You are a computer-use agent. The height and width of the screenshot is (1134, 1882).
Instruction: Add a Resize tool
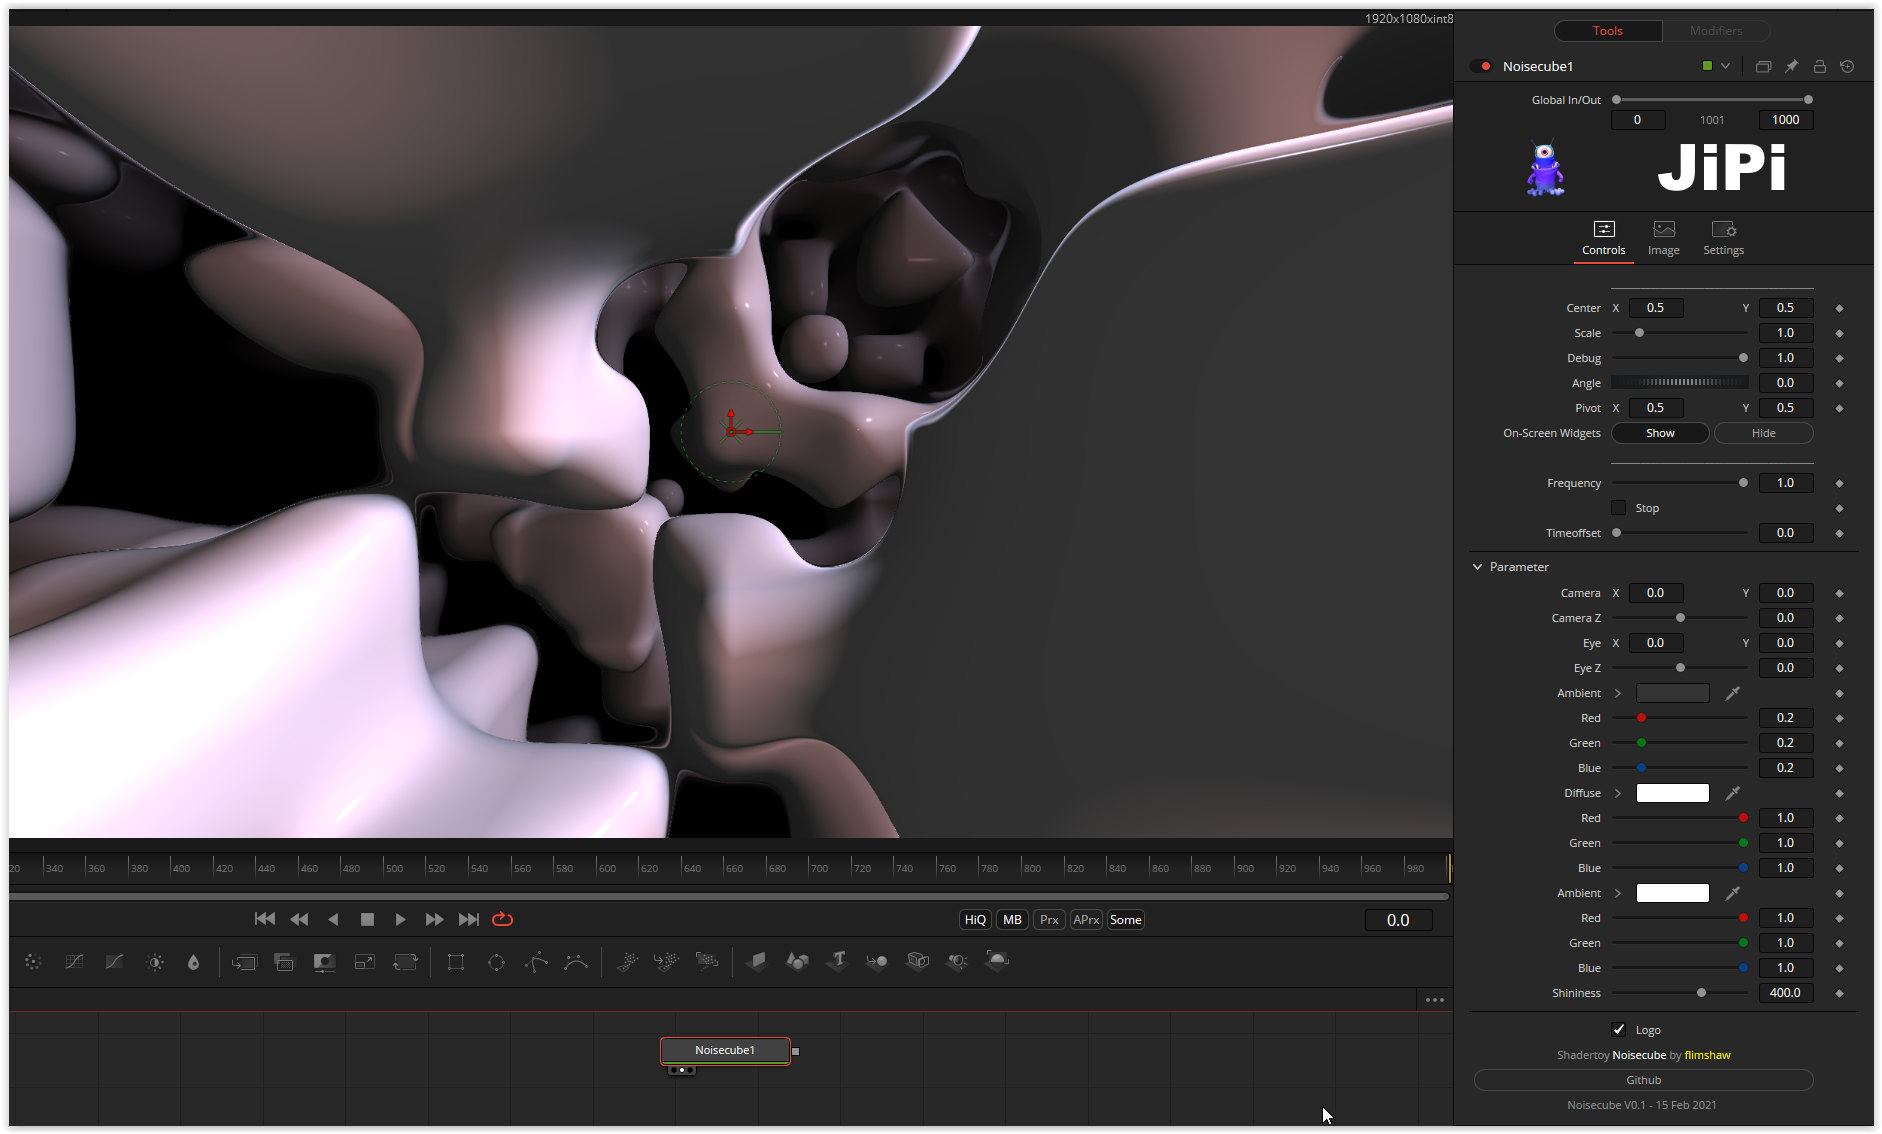click(365, 962)
